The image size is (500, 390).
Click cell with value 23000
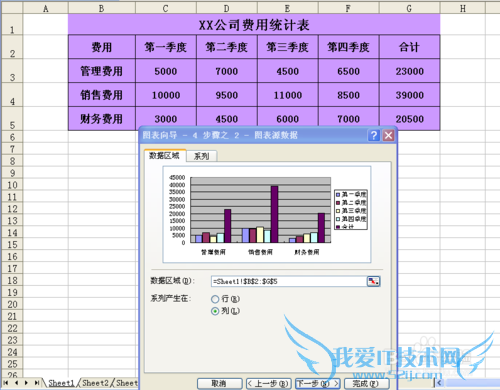(409, 71)
